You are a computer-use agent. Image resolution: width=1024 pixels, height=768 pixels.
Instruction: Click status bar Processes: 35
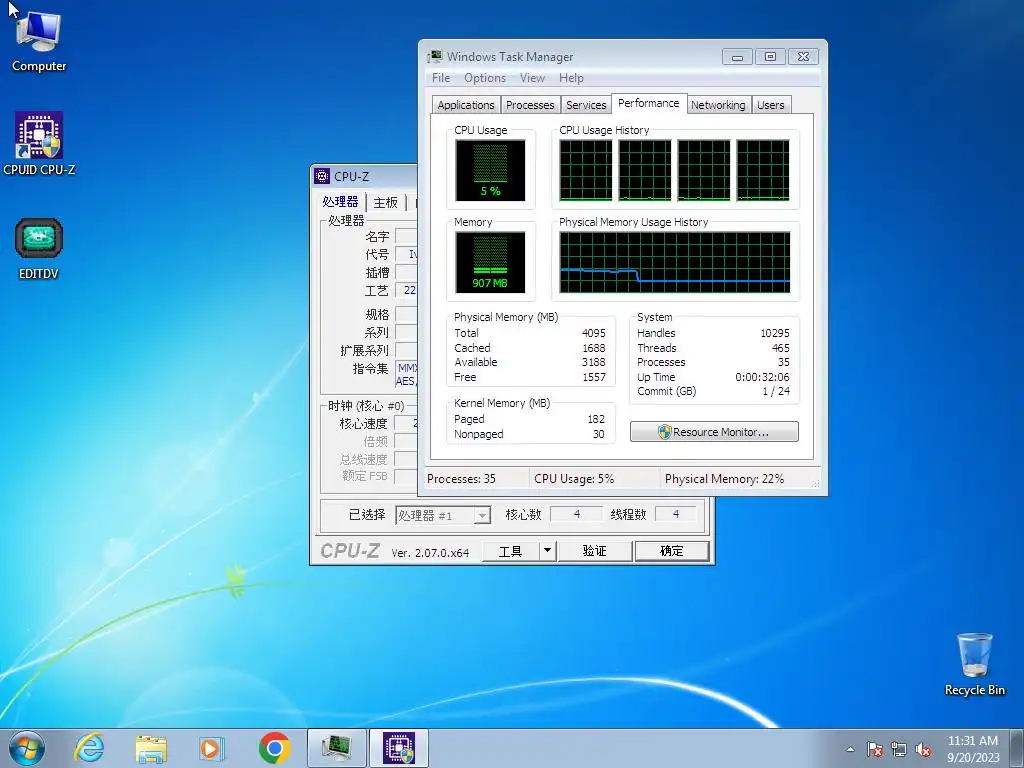click(461, 479)
